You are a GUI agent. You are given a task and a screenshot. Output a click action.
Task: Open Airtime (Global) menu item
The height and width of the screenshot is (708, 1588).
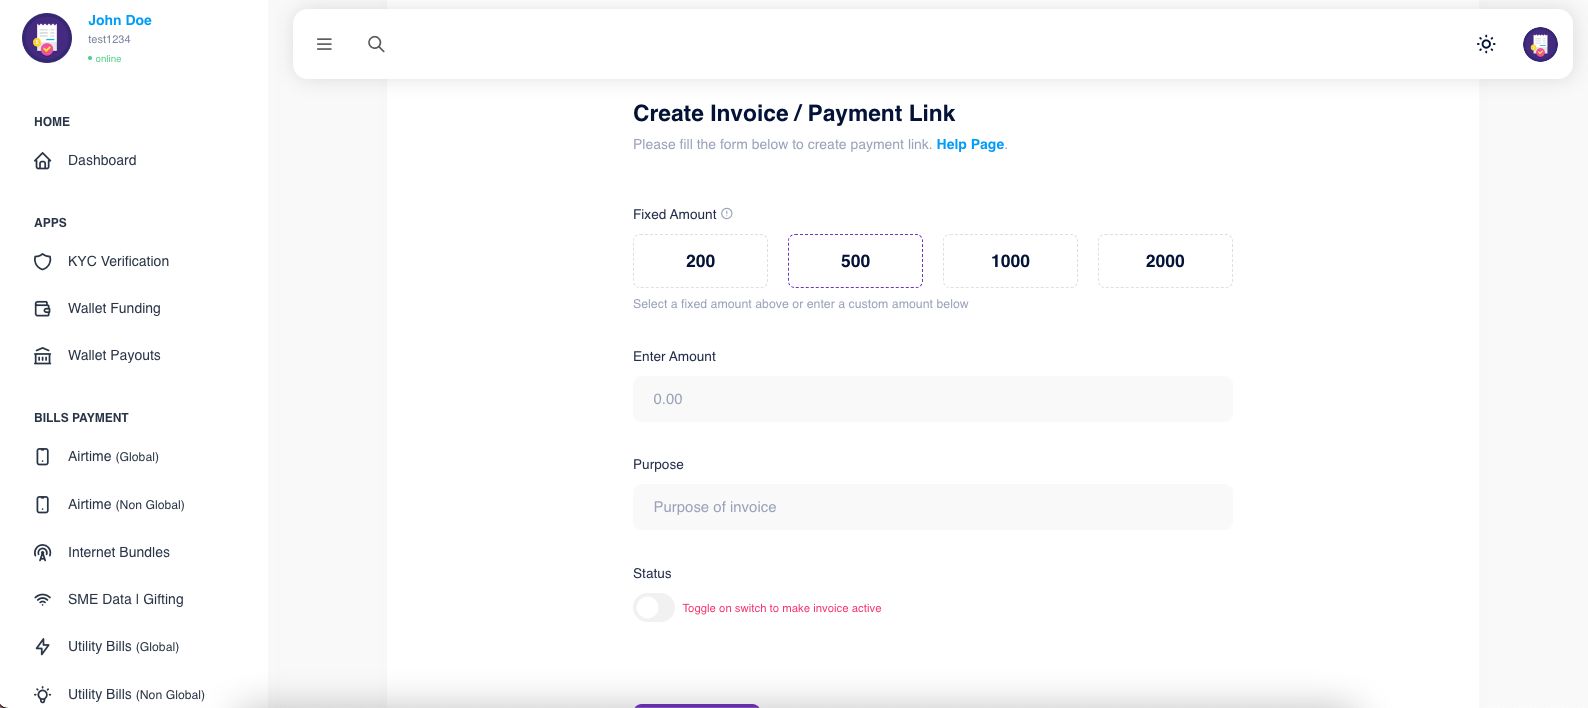pyautogui.click(x=113, y=457)
